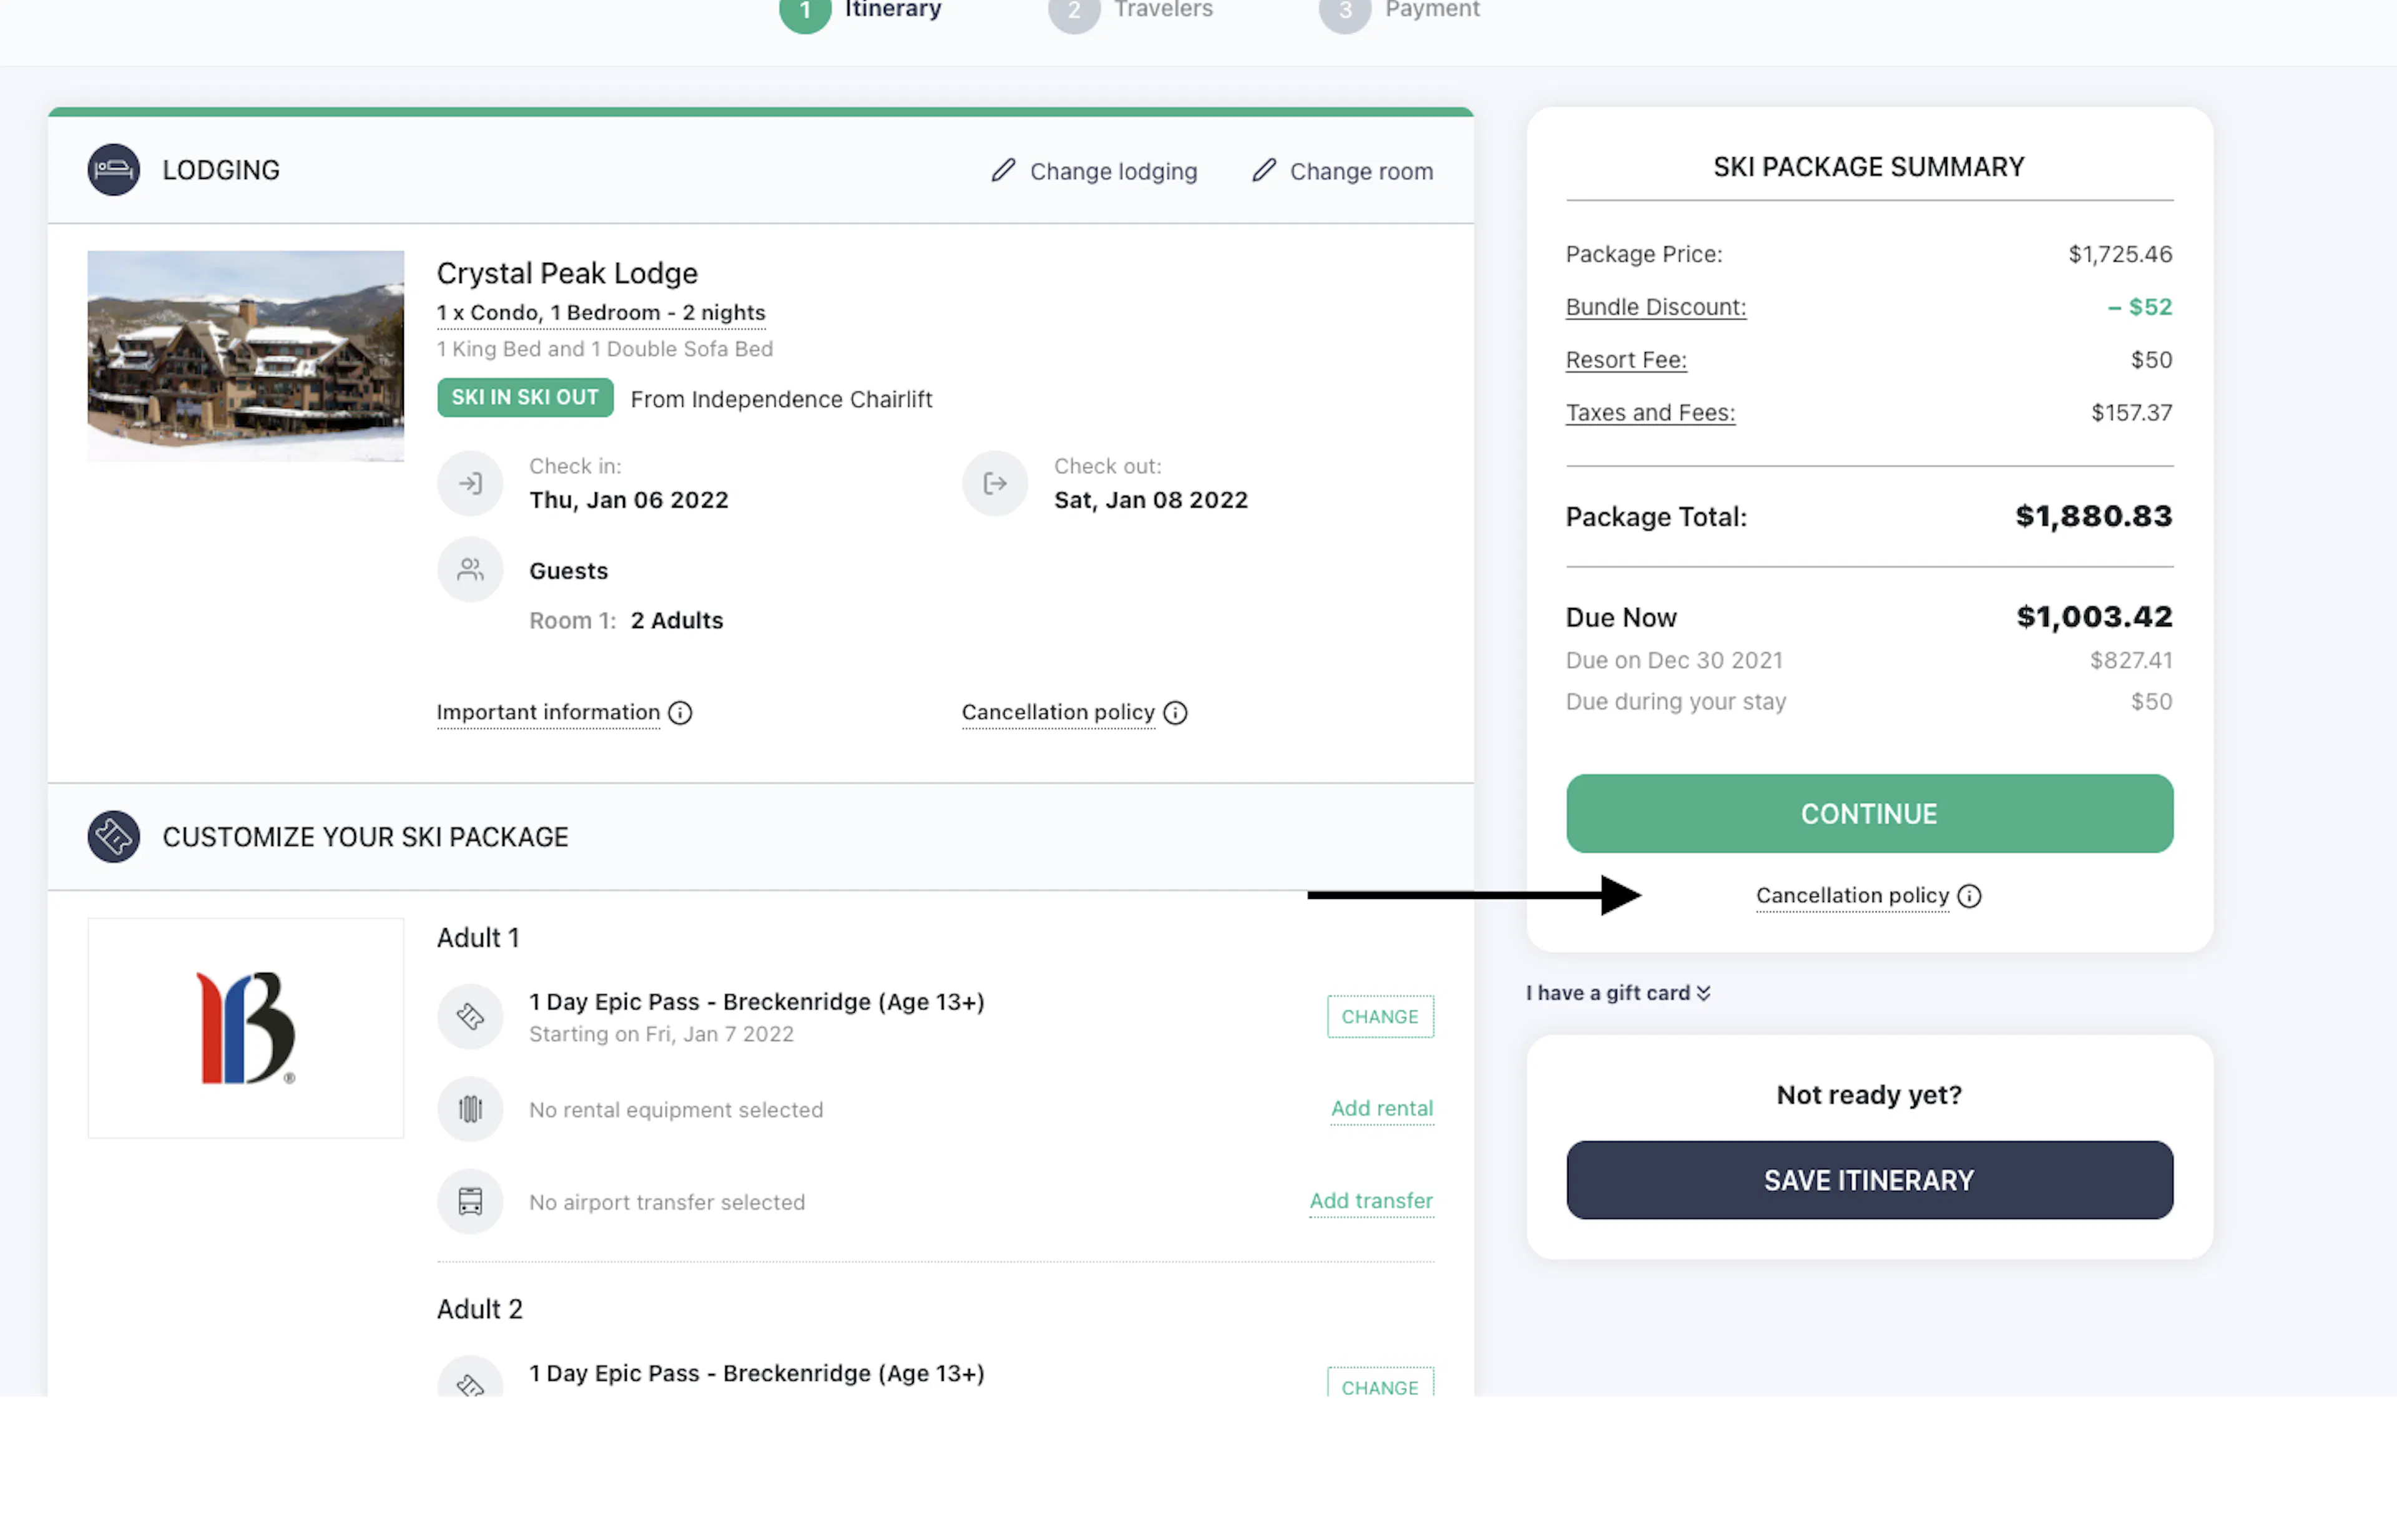
Task: Click the info icon beside Cancellation policy link
Action: click(1175, 713)
